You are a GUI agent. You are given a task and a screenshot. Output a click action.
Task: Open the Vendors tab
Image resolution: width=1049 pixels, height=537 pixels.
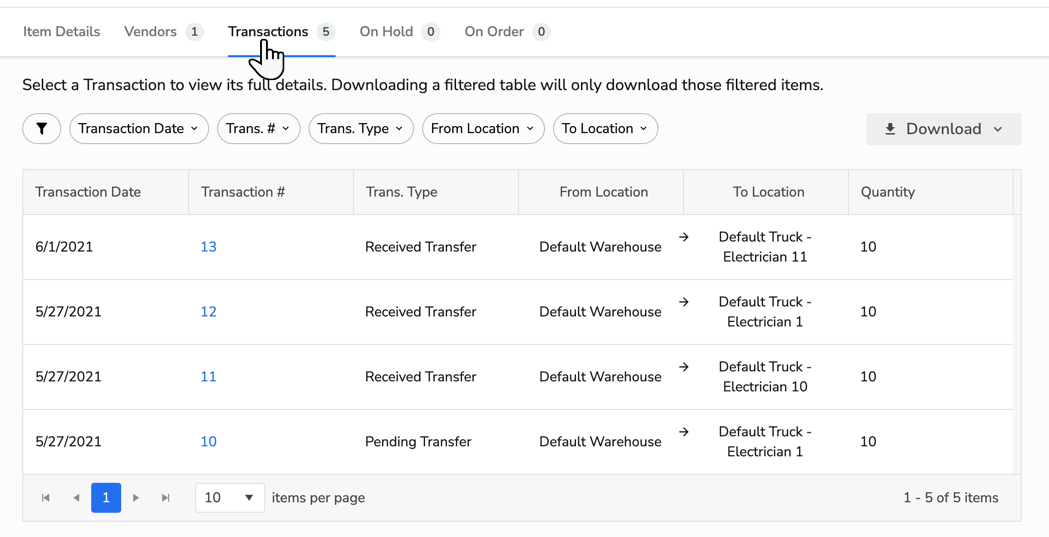click(162, 32)
